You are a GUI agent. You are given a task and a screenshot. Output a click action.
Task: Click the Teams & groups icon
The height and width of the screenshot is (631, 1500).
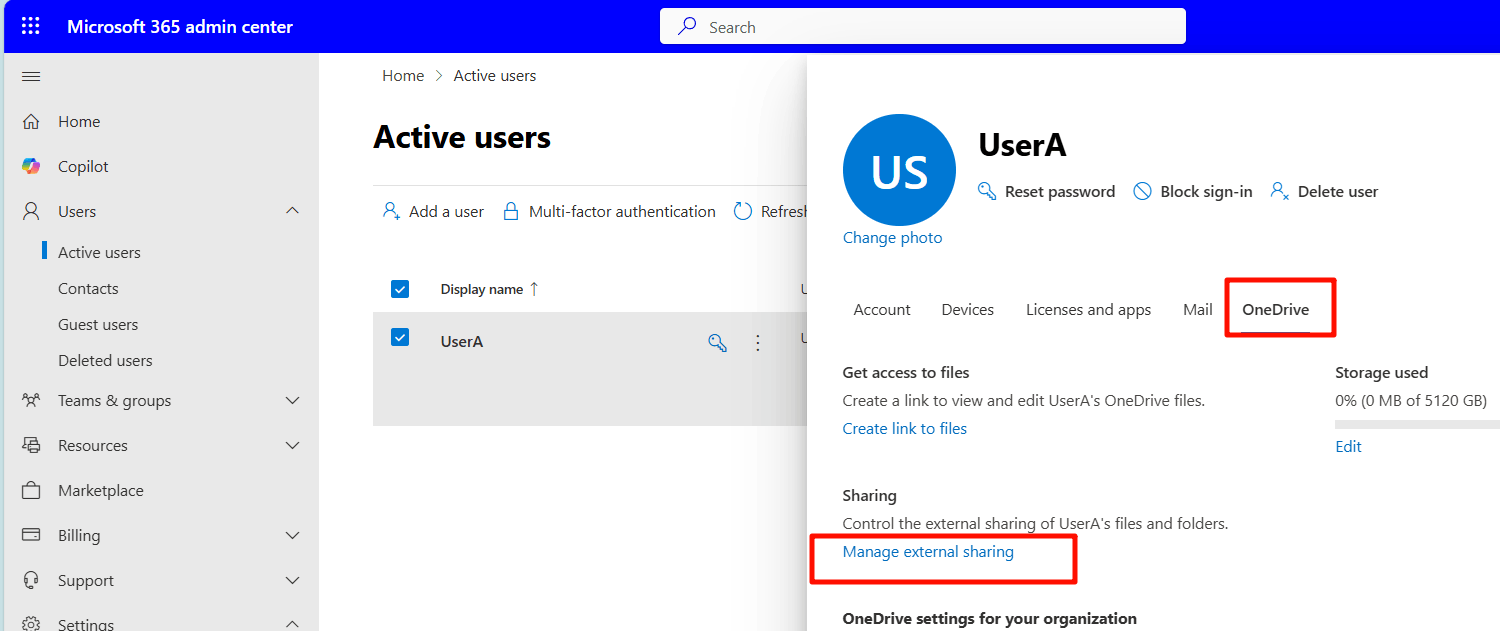31,400
